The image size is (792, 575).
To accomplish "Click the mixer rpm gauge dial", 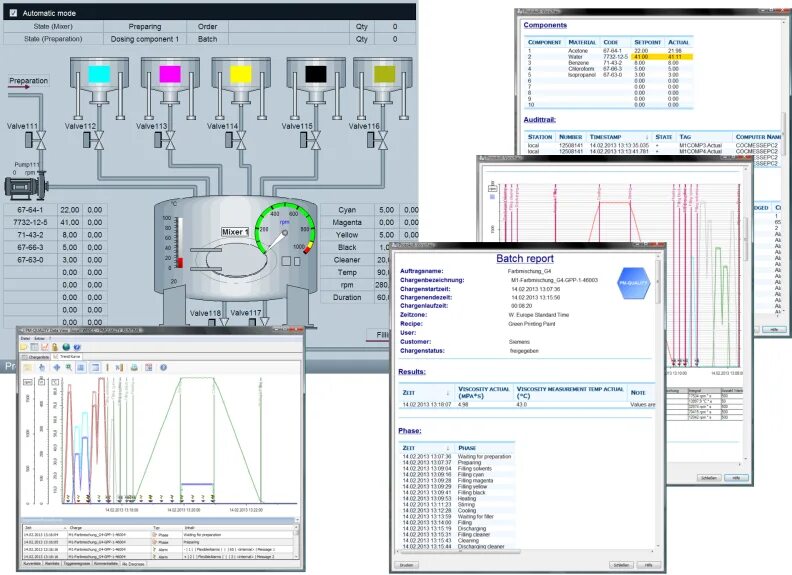I will [x=285, y=230].
